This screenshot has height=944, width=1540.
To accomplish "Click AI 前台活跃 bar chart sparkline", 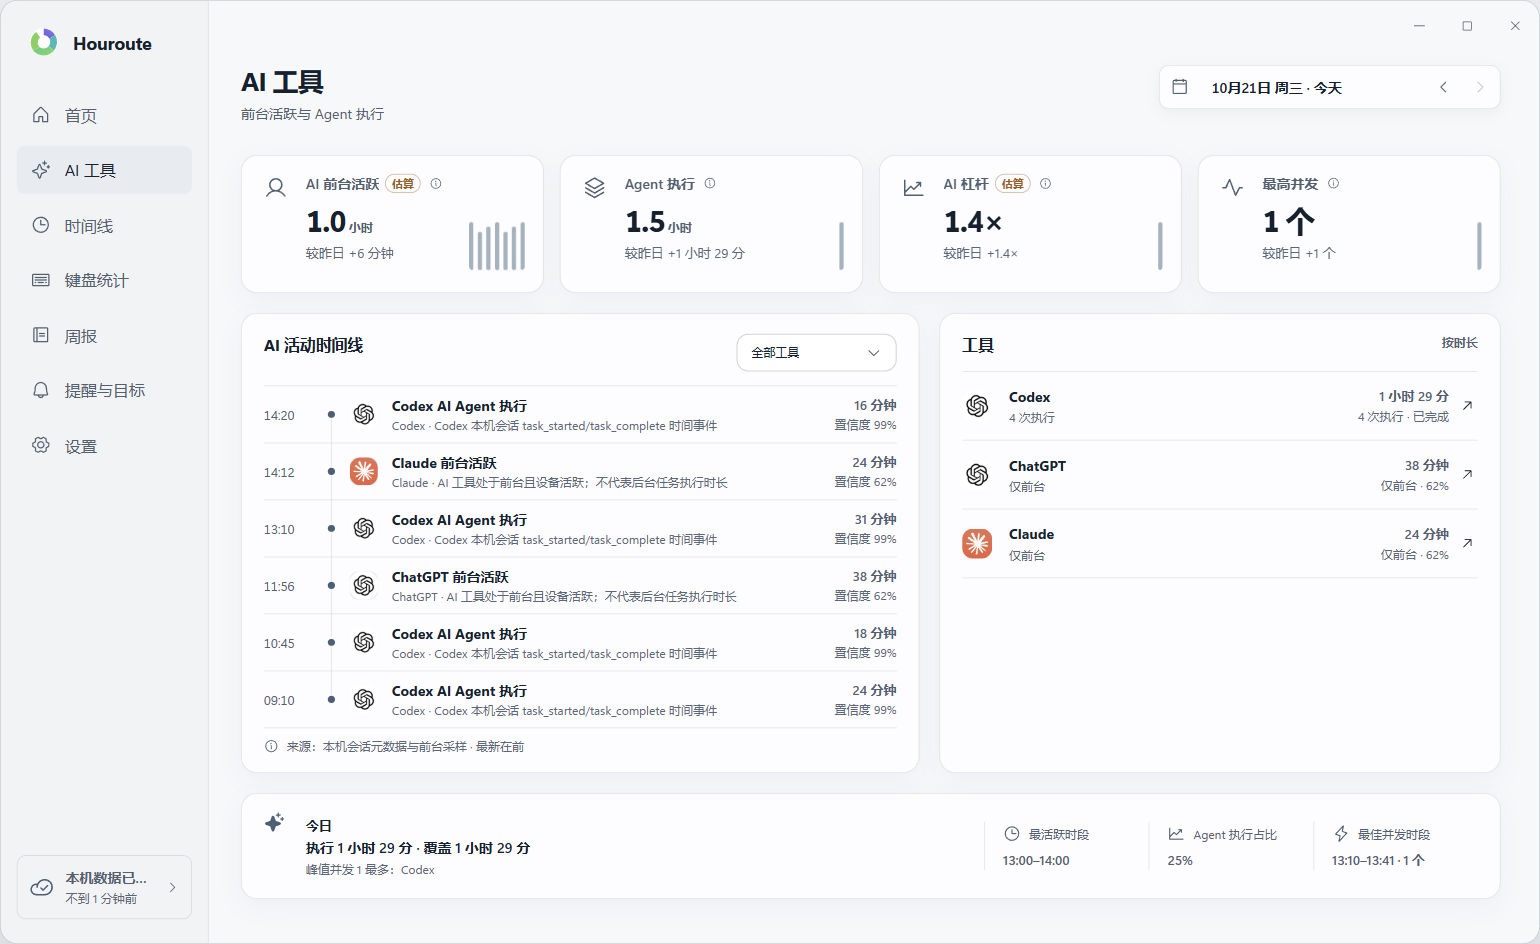I will click(x=497, y=246).
